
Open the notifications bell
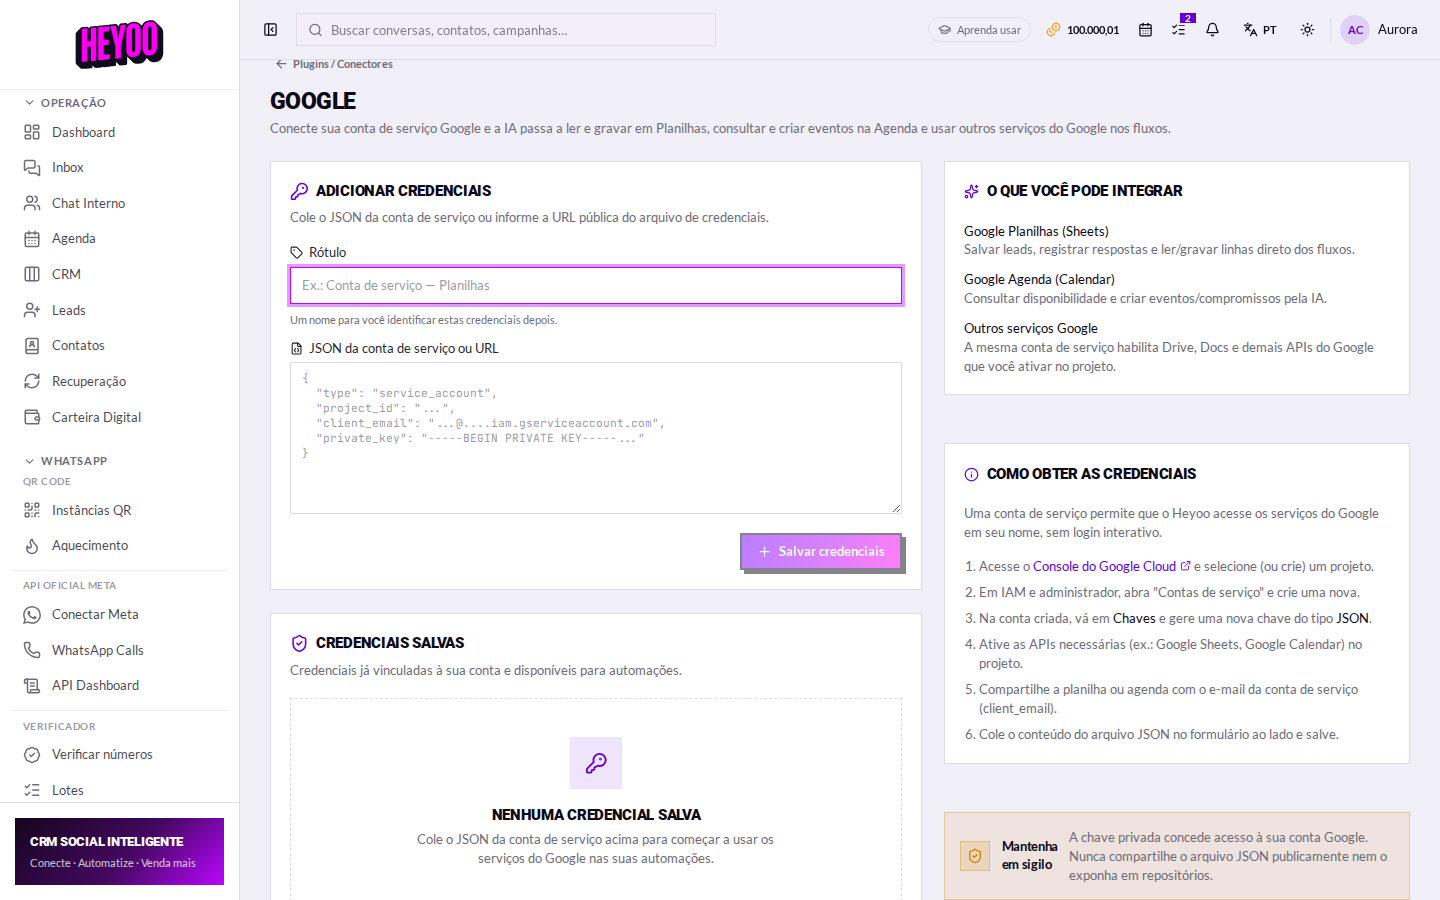(x=1212, y=30)
